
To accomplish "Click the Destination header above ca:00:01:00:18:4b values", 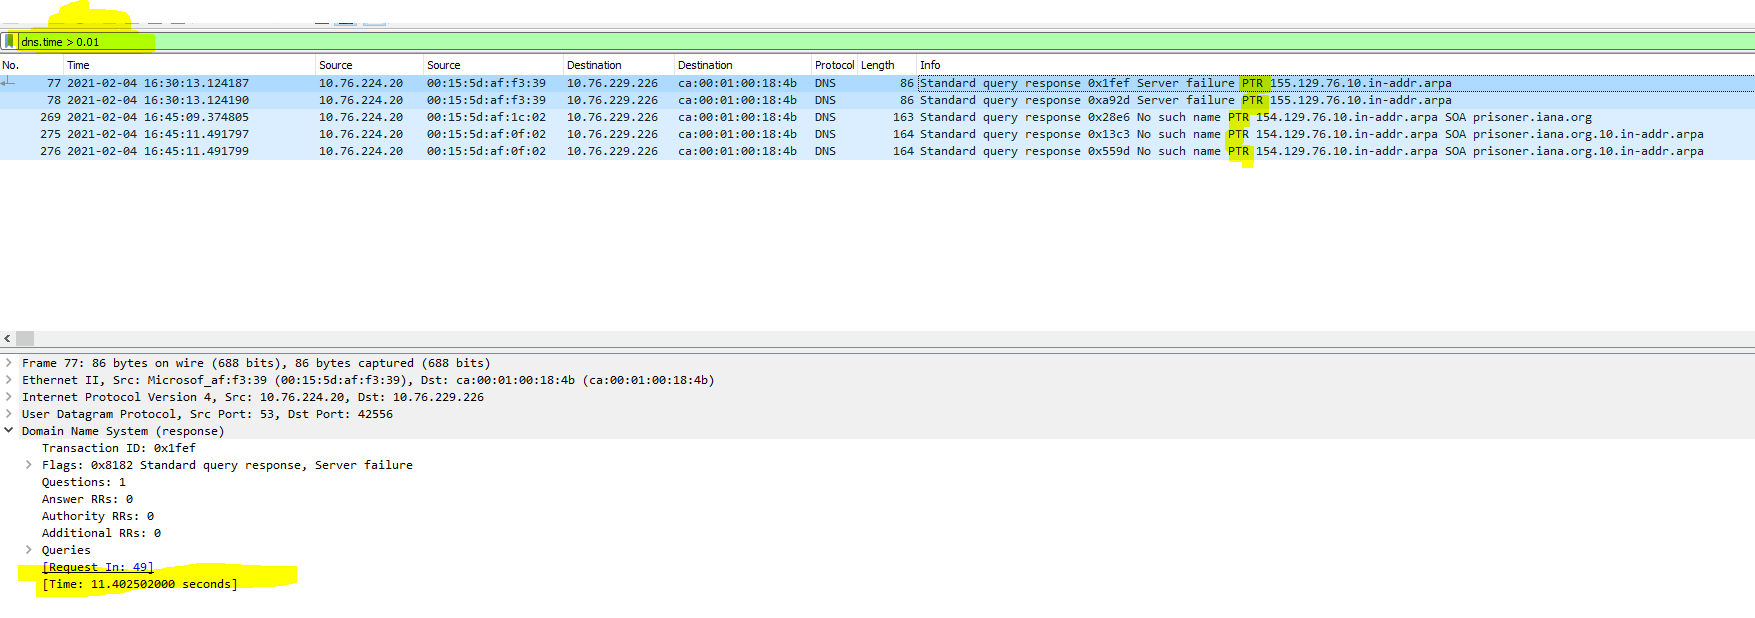I will (x=705, y=65).
